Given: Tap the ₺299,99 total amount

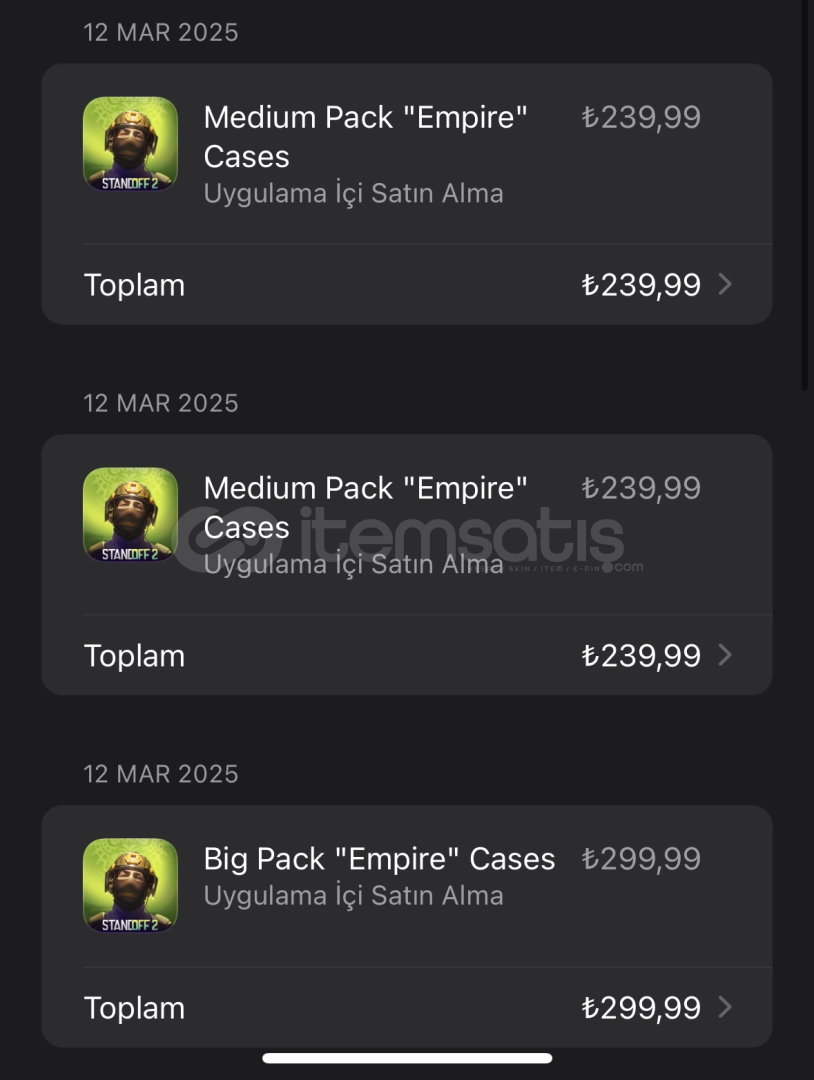Looking at the screenshot, I should (641, 1008).
